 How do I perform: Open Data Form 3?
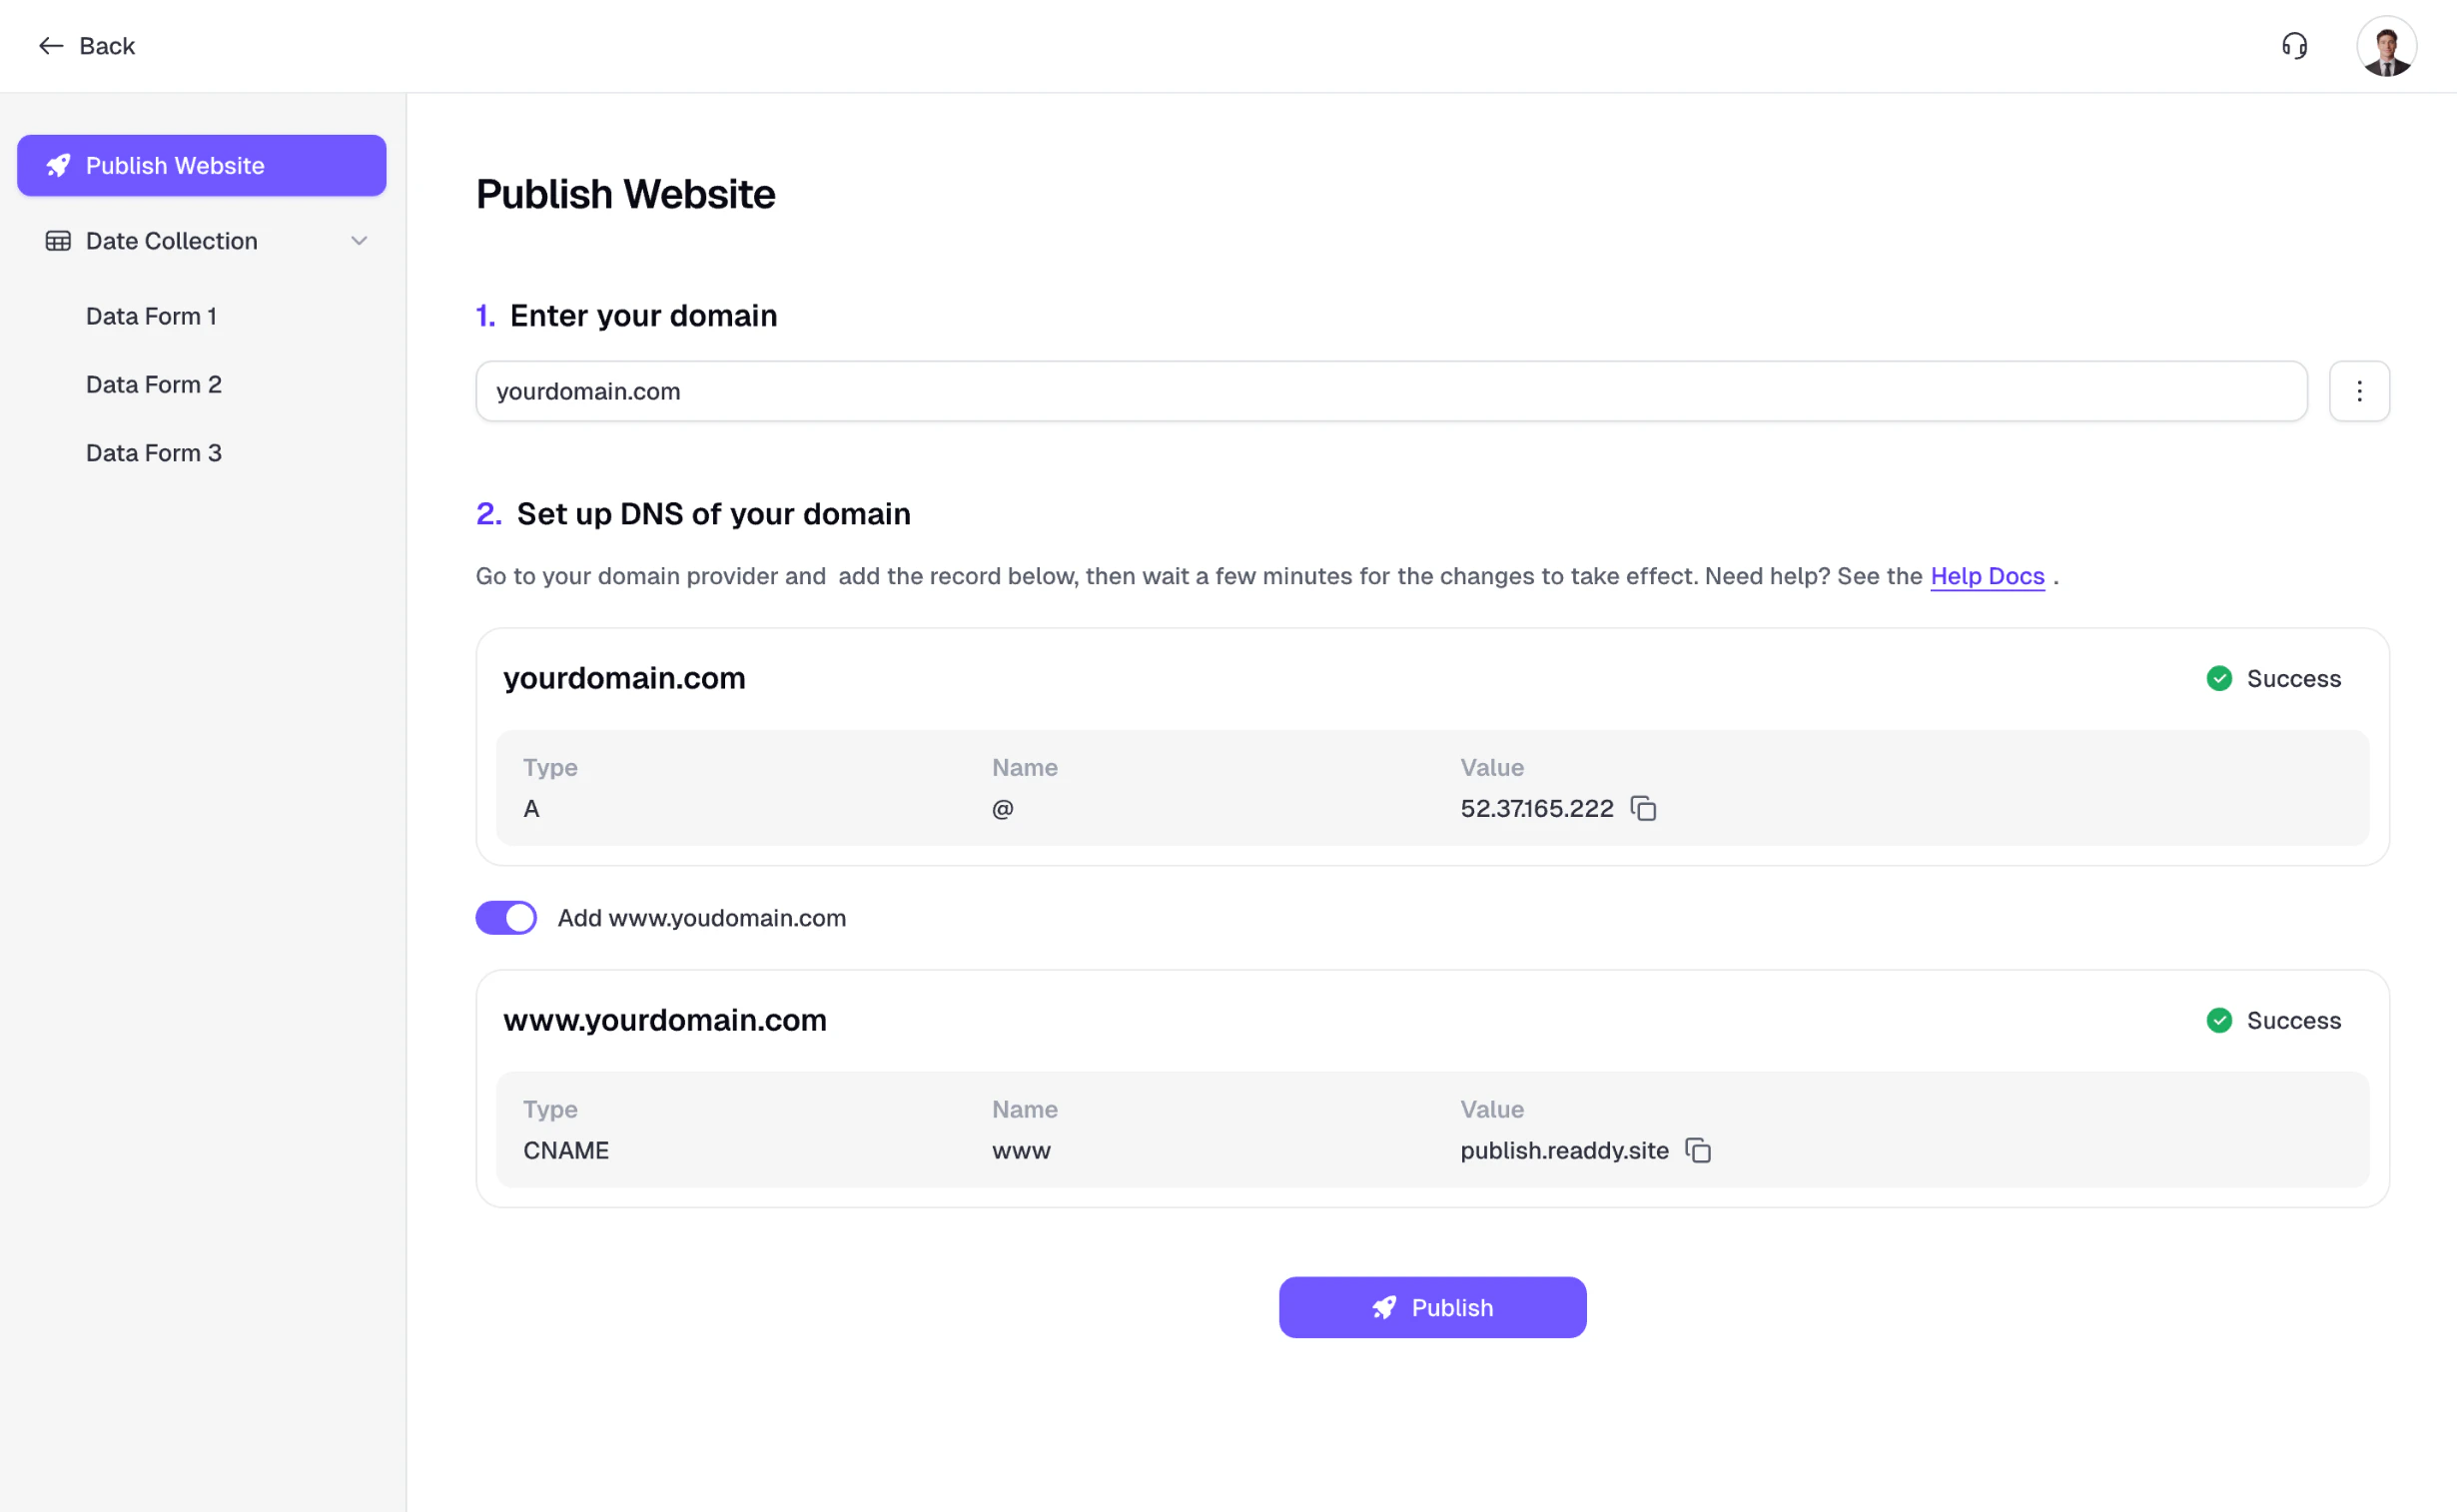pyautogui.click(x=153, y=453)
